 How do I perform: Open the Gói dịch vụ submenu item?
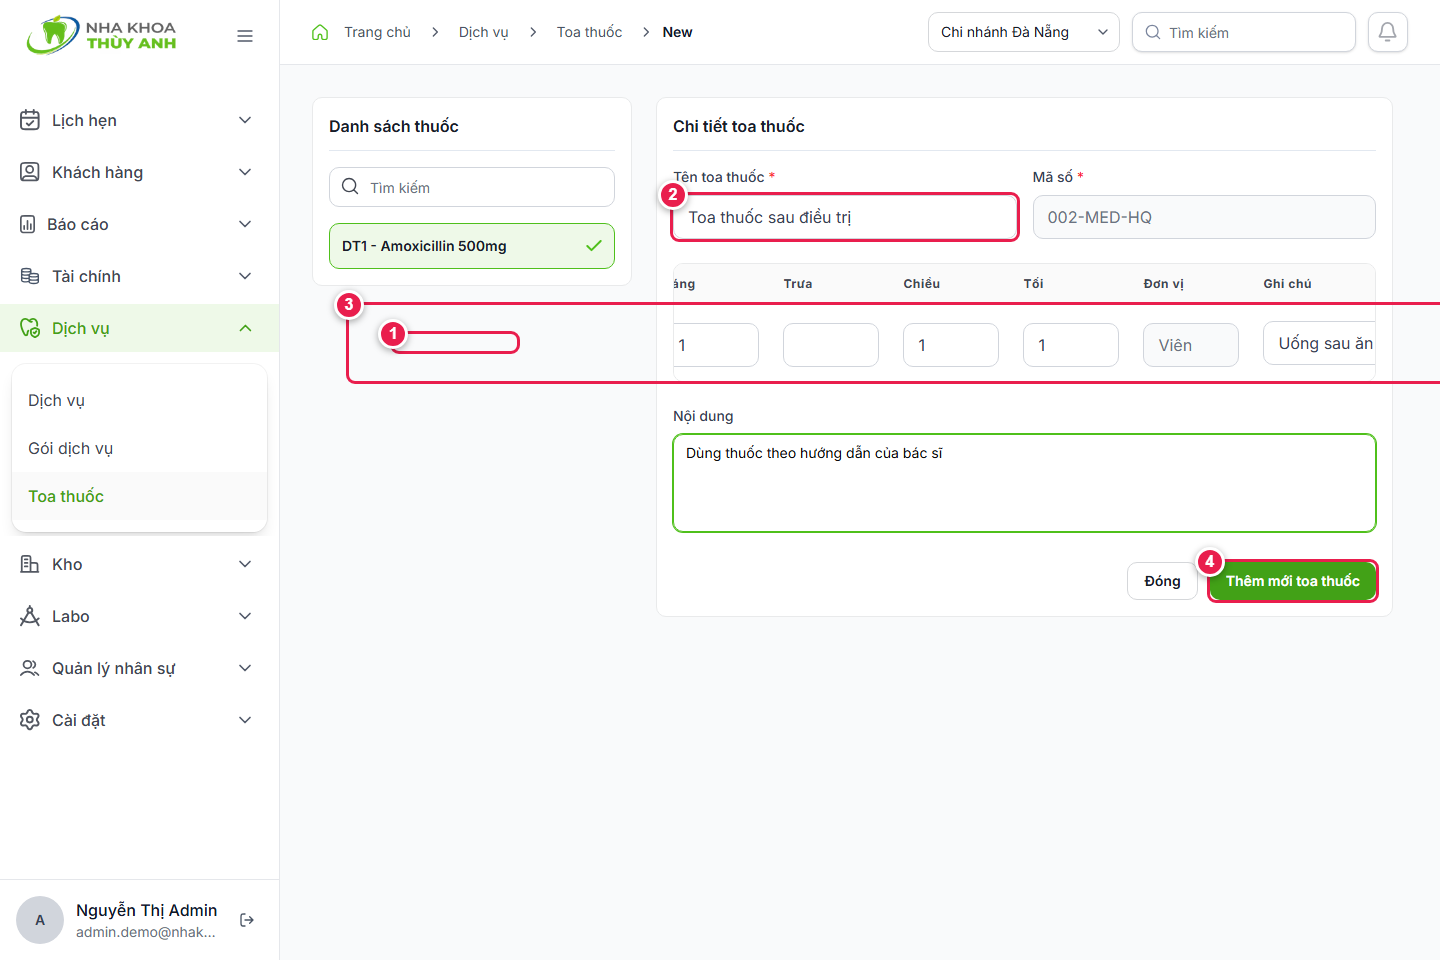tap(140, 448)
